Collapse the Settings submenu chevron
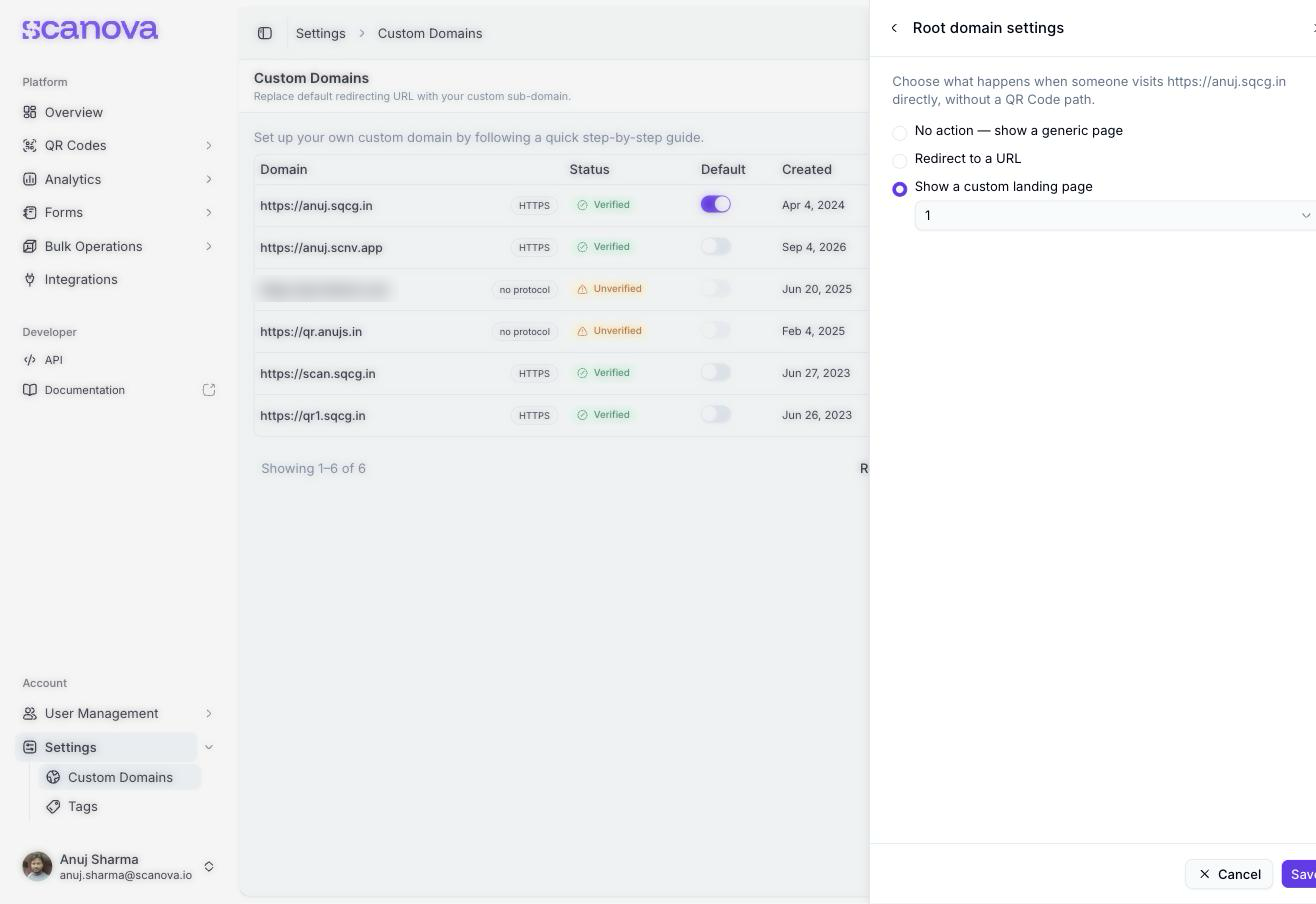The image size is (1316, 904). click(209, 747)
